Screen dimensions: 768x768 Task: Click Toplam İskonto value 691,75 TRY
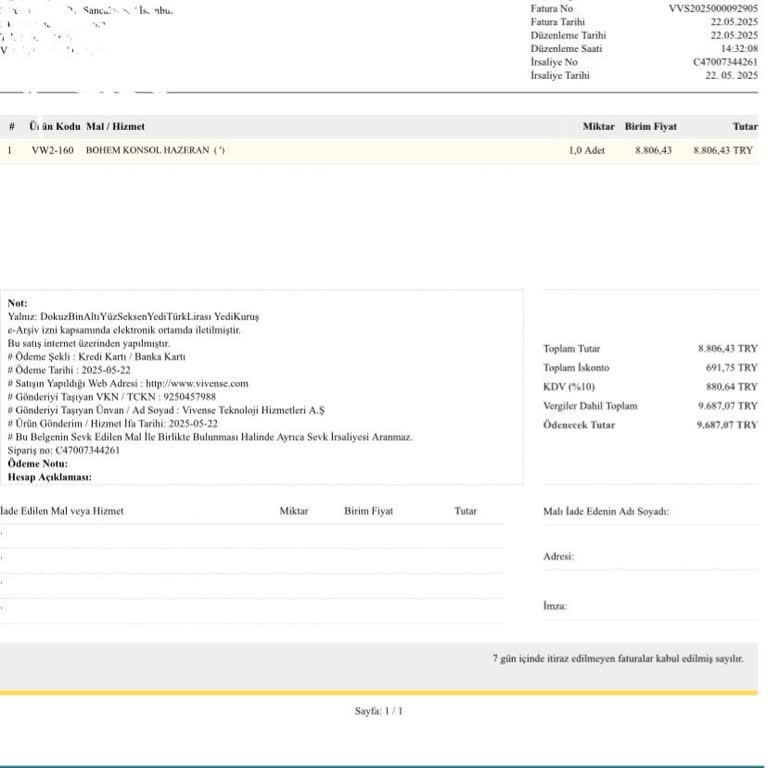coord(732,368)
